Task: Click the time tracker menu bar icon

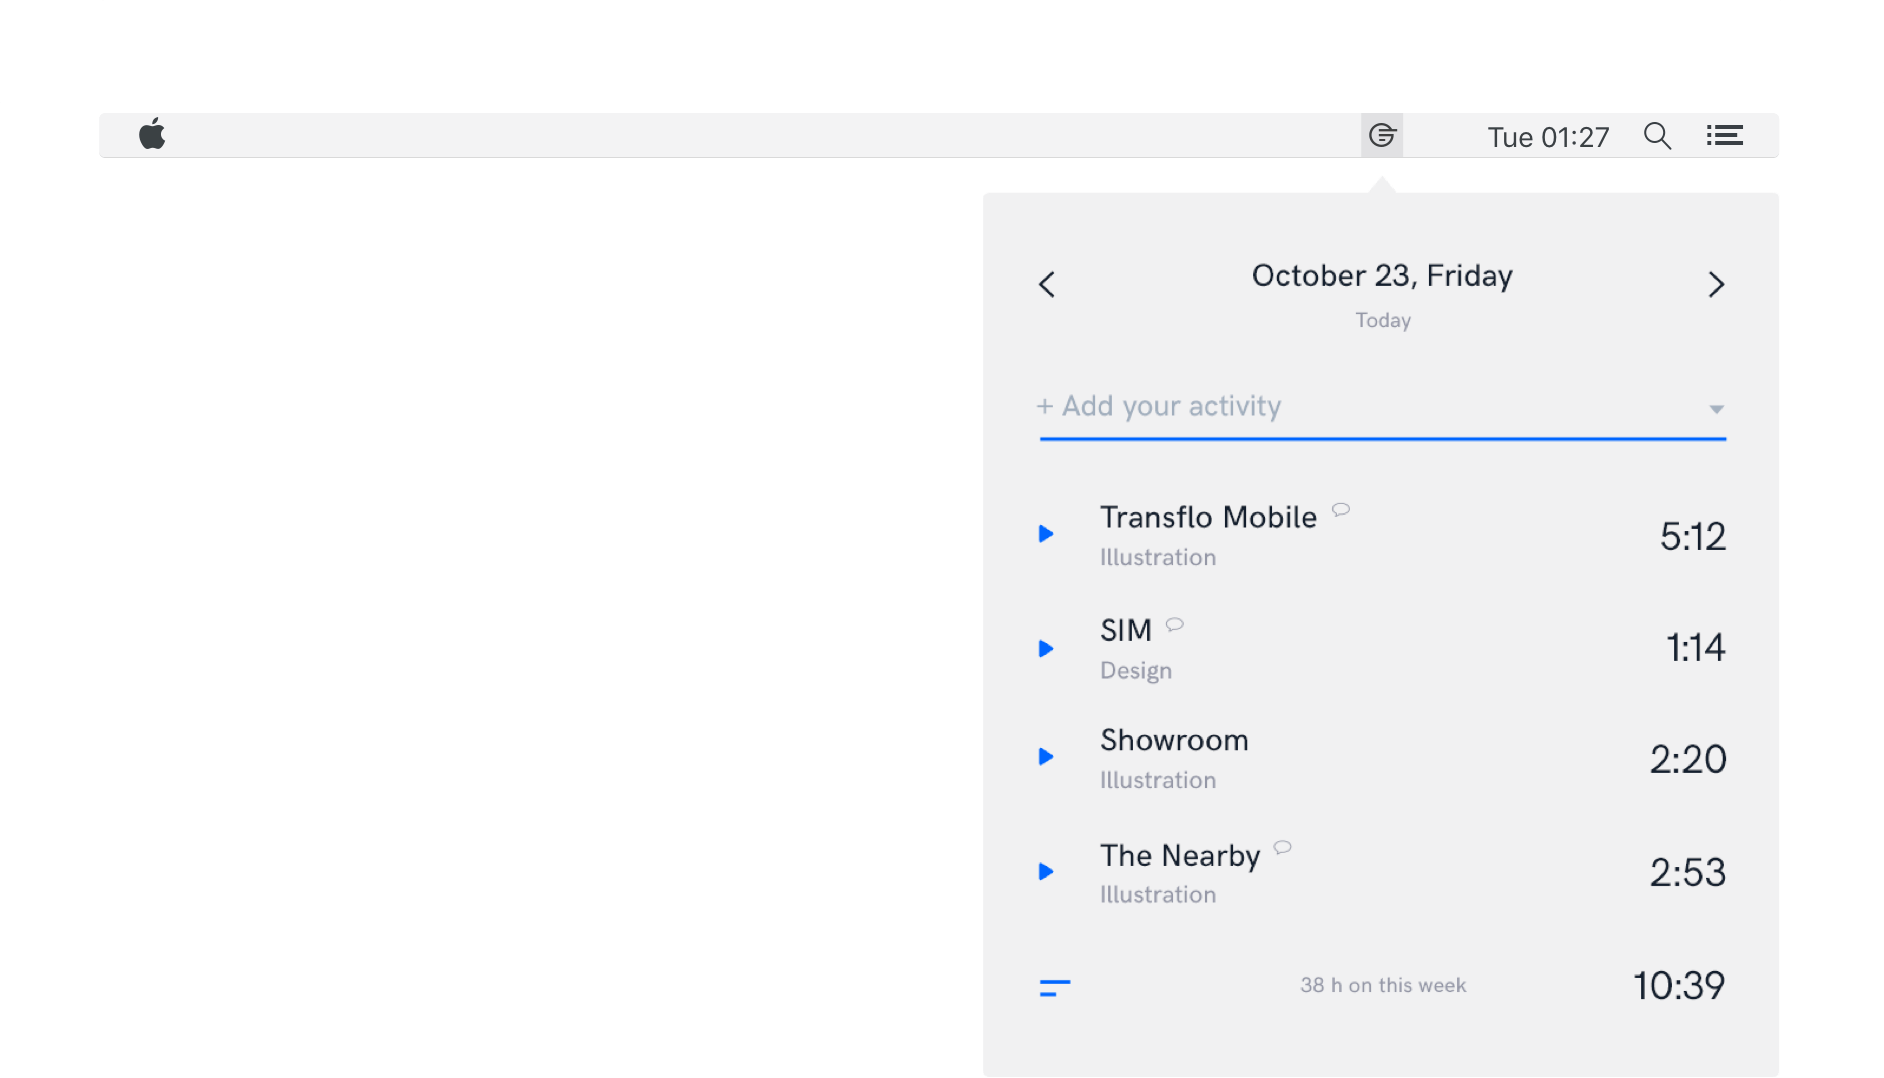Action: point(1382,135)
